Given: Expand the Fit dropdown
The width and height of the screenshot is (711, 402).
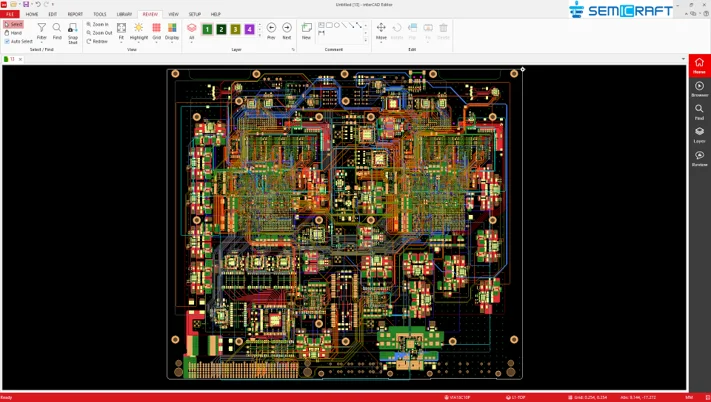Looking at the screenshot, I should [121, 42].
